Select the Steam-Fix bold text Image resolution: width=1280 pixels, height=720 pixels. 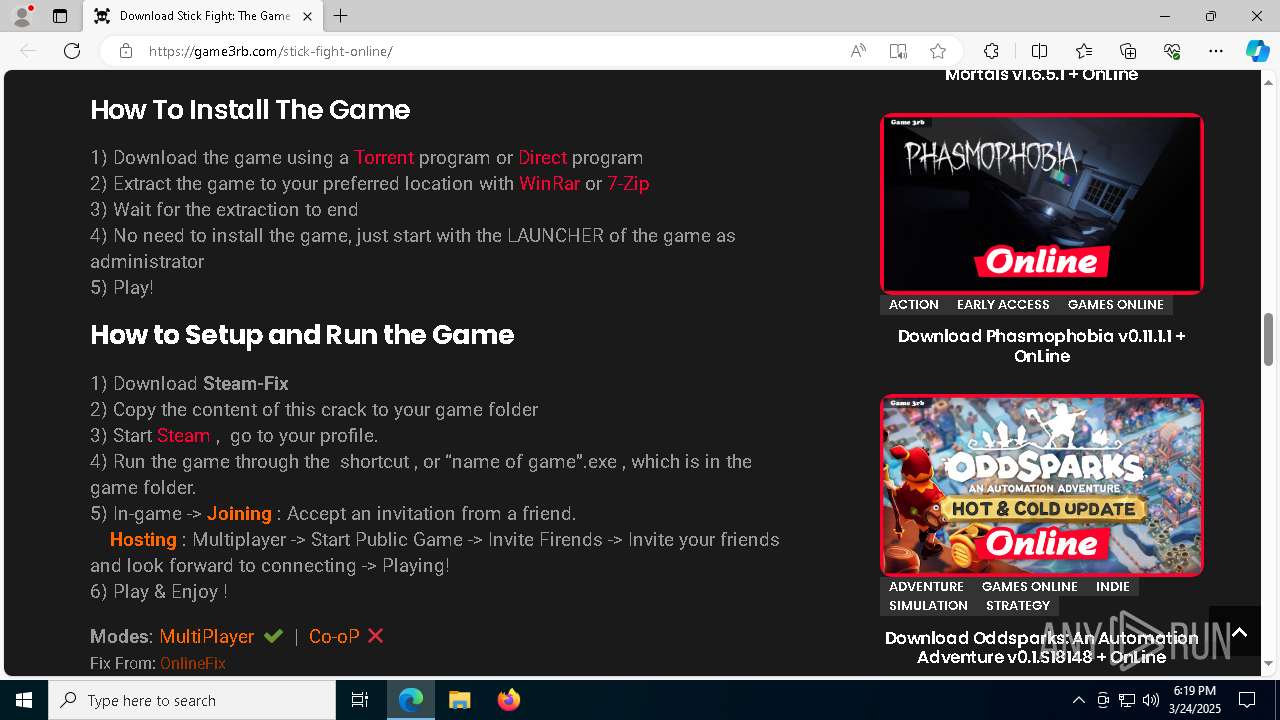coord(246,384)
